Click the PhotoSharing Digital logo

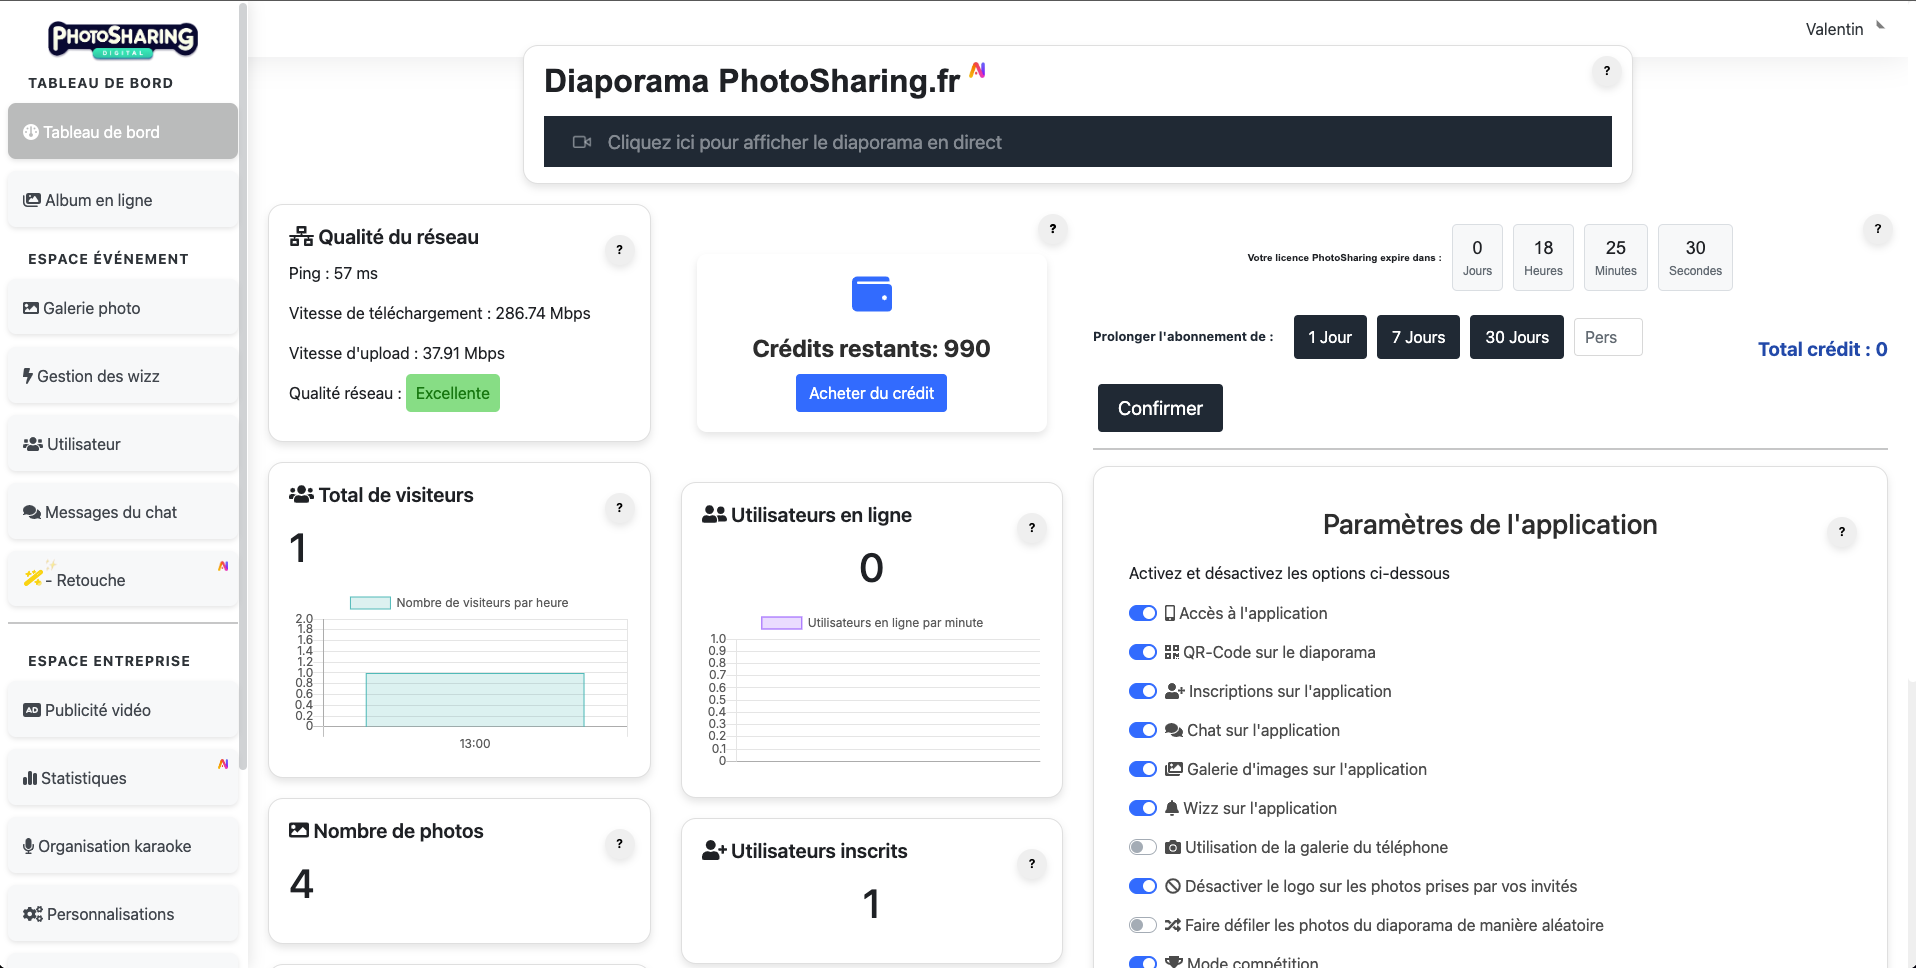click(123, 39)
